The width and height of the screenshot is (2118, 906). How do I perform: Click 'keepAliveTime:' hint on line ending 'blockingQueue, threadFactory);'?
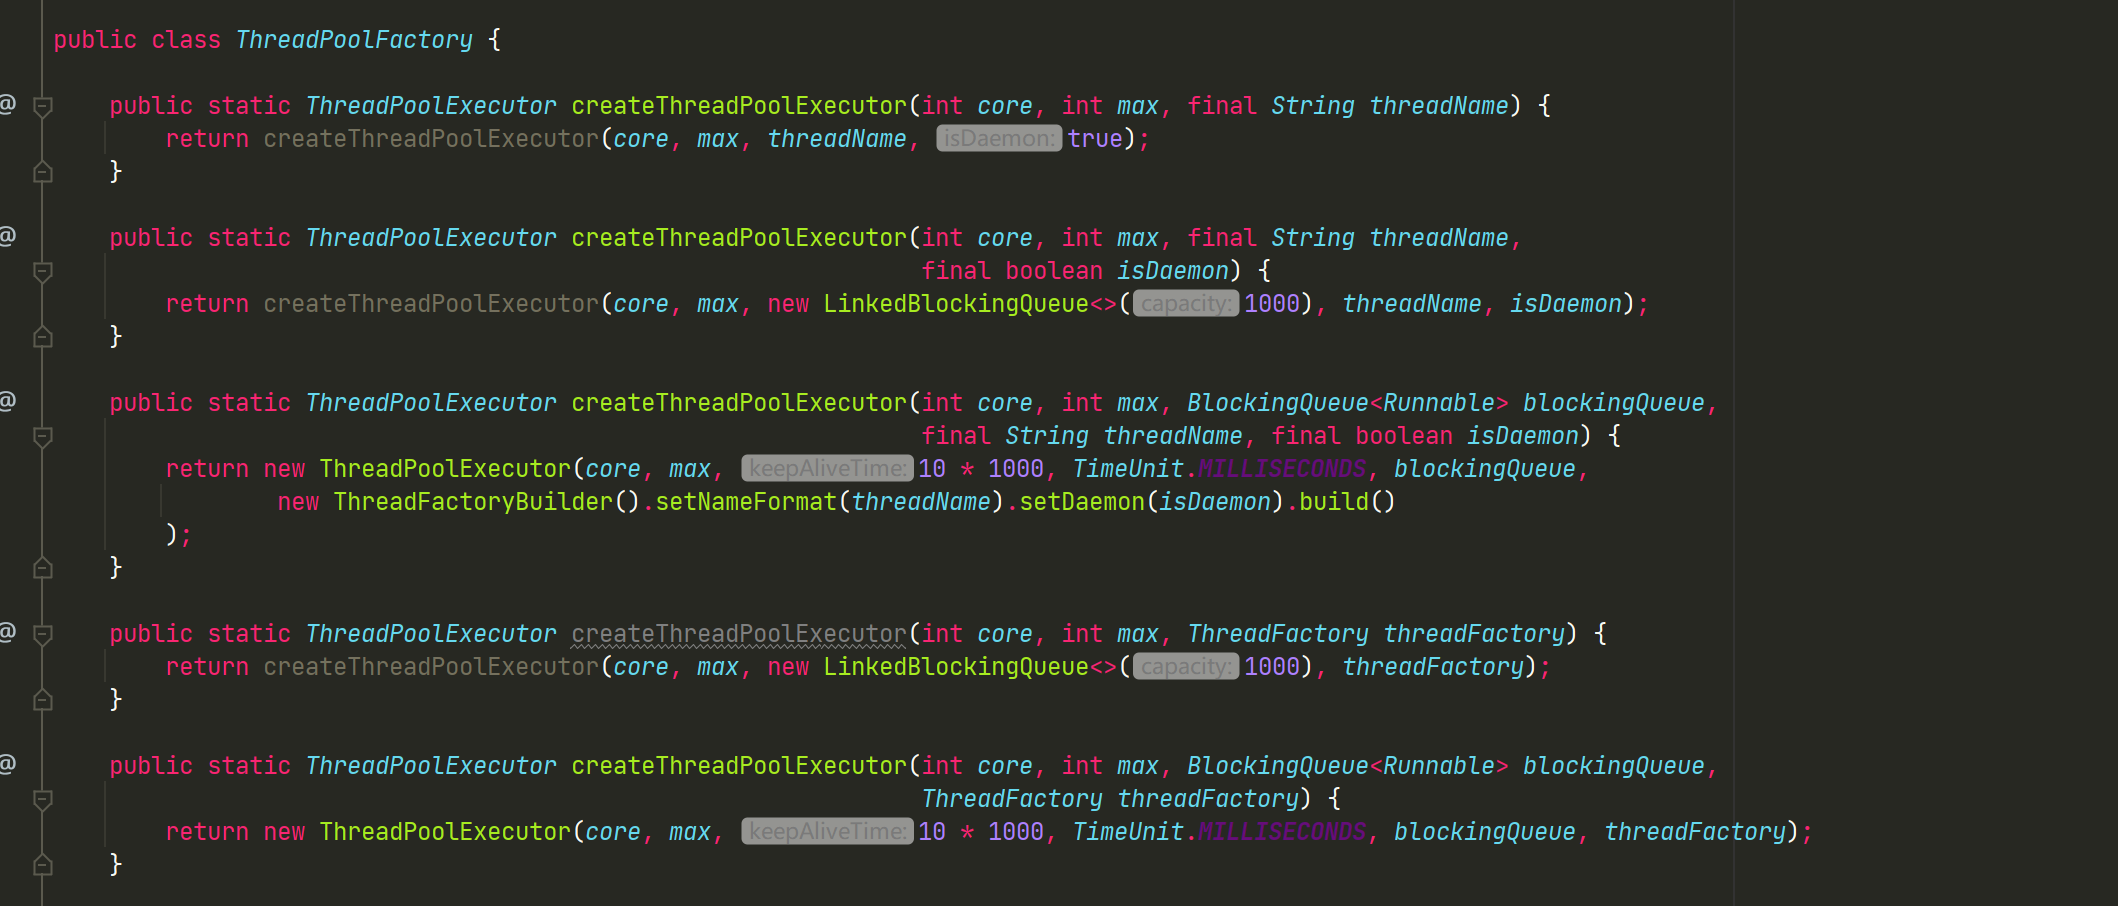(x=826, y=832)
